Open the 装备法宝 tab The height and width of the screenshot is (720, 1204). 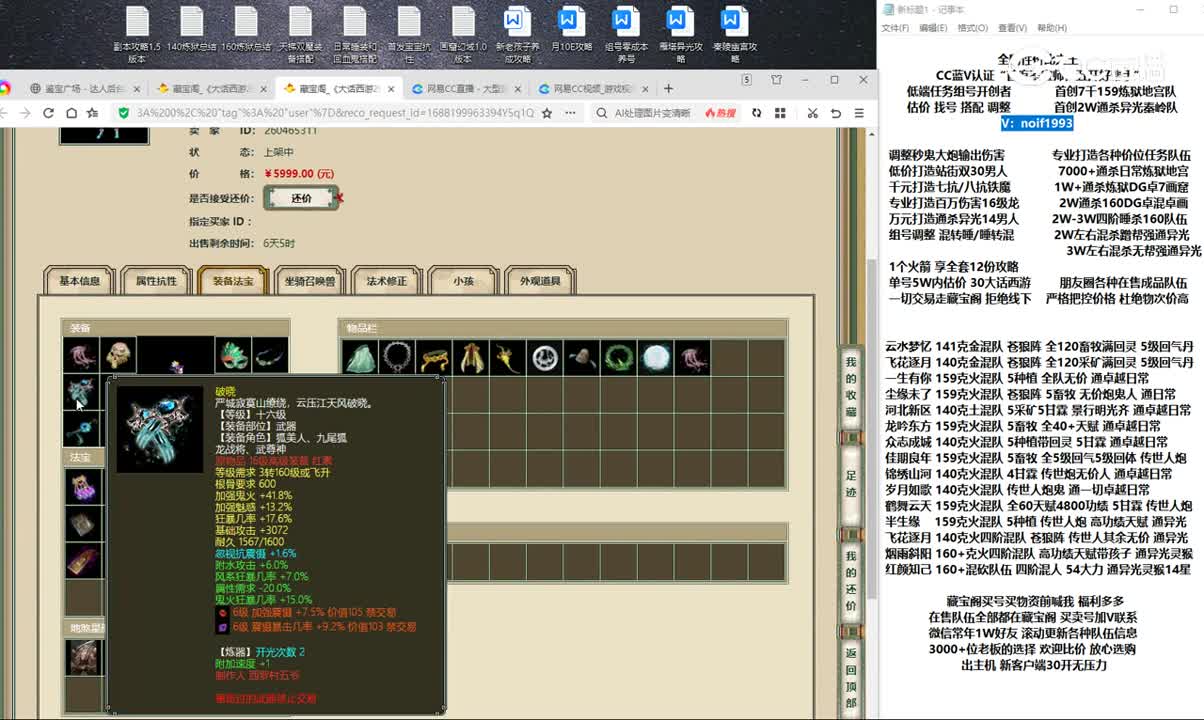coord(233,282)
